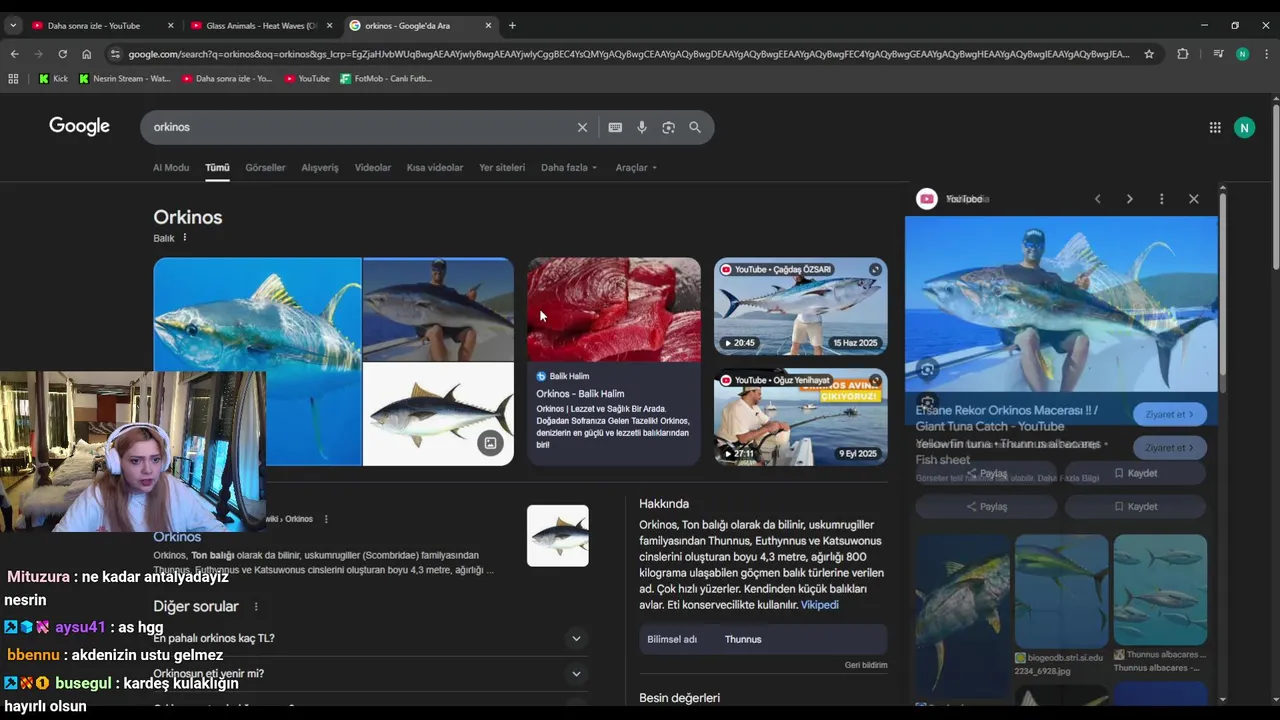Switch to the Glass Animals Heat Waves tab
Image resolution: width=1280 pixels, height=720 pixels.
(261, 25)
